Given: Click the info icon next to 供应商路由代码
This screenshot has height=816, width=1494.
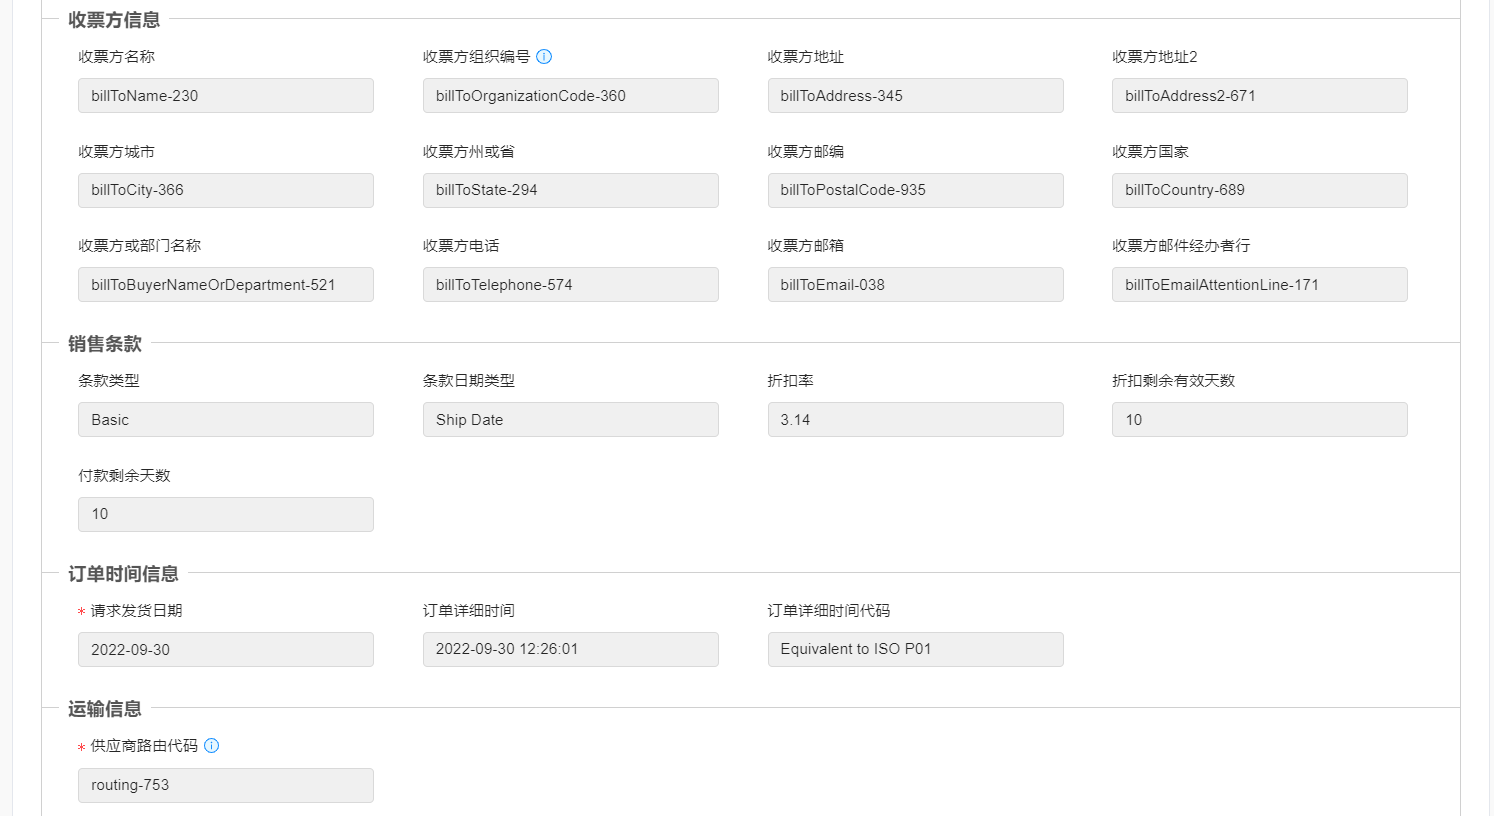Looking at the screenshot, I should coord(212,746).
